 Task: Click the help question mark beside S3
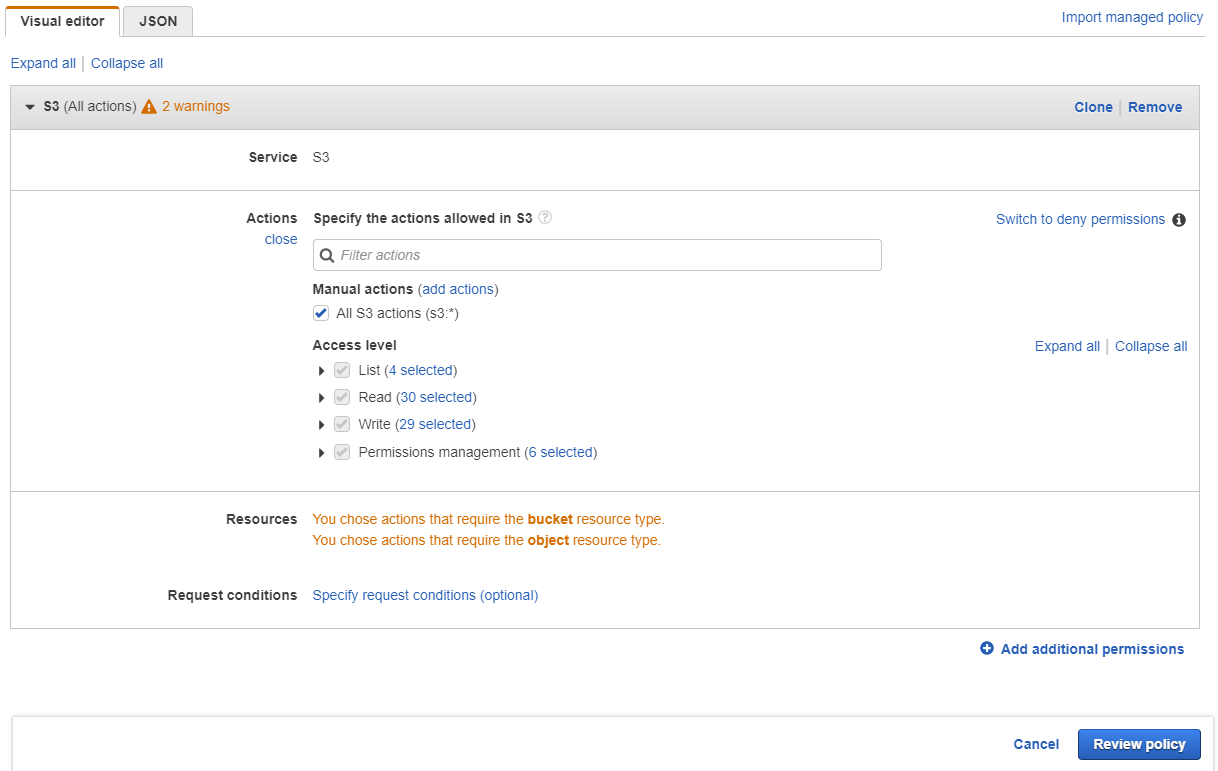coord(545,218)
